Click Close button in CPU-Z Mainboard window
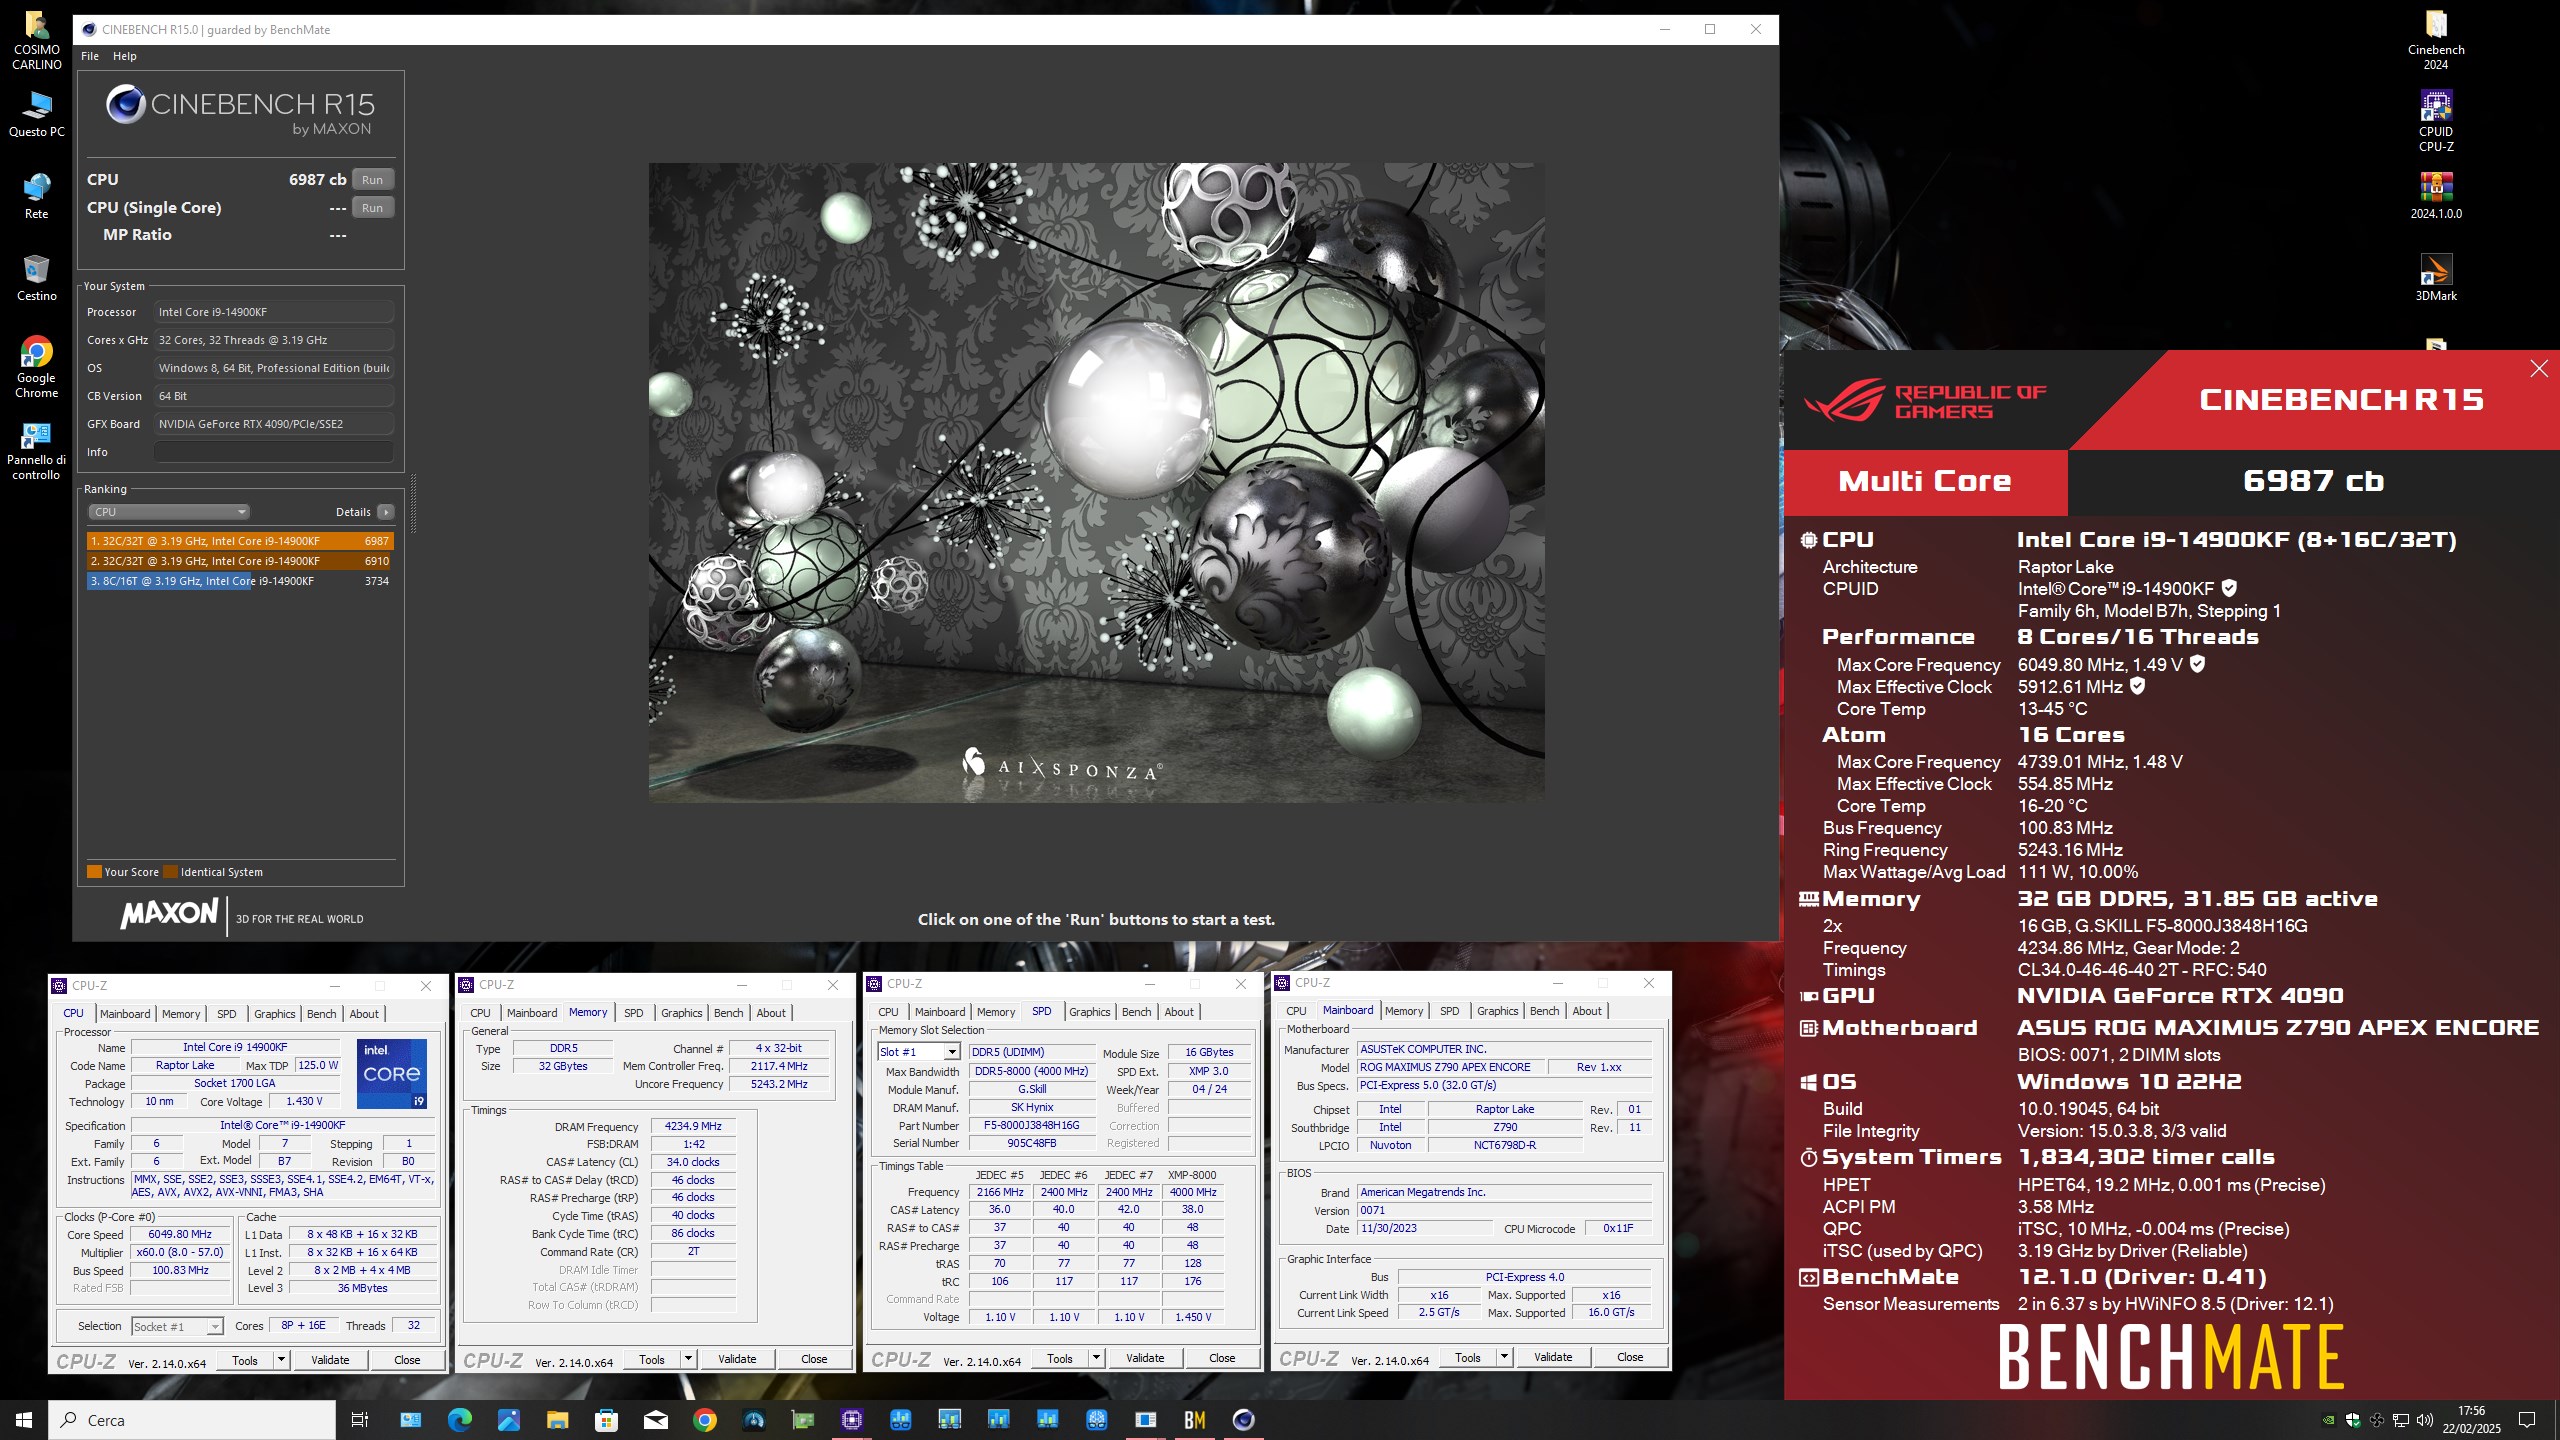2560x1440 pixels. 1630,1357
